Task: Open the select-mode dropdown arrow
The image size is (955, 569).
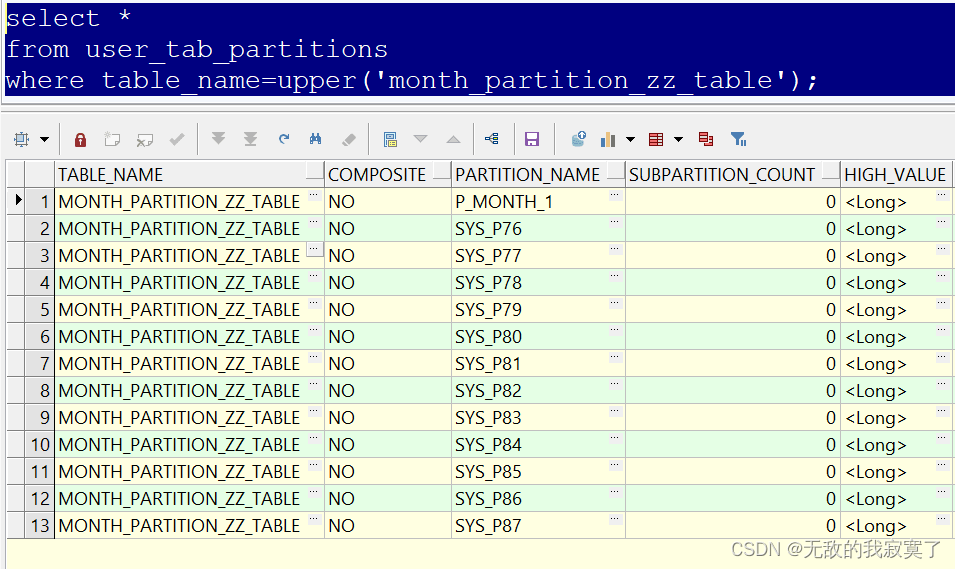Action: tap(44, 140)
